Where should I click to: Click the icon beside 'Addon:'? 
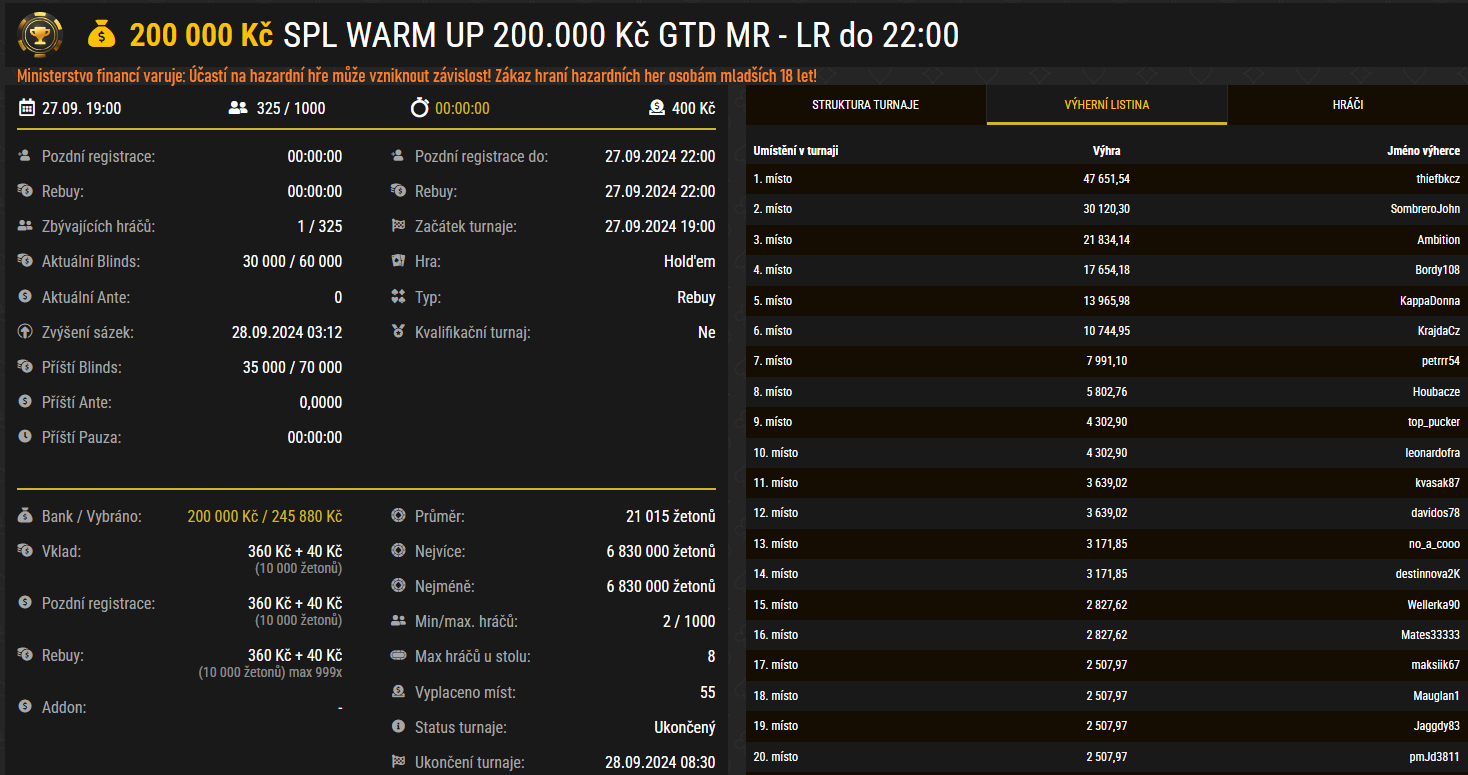(25, 707)
